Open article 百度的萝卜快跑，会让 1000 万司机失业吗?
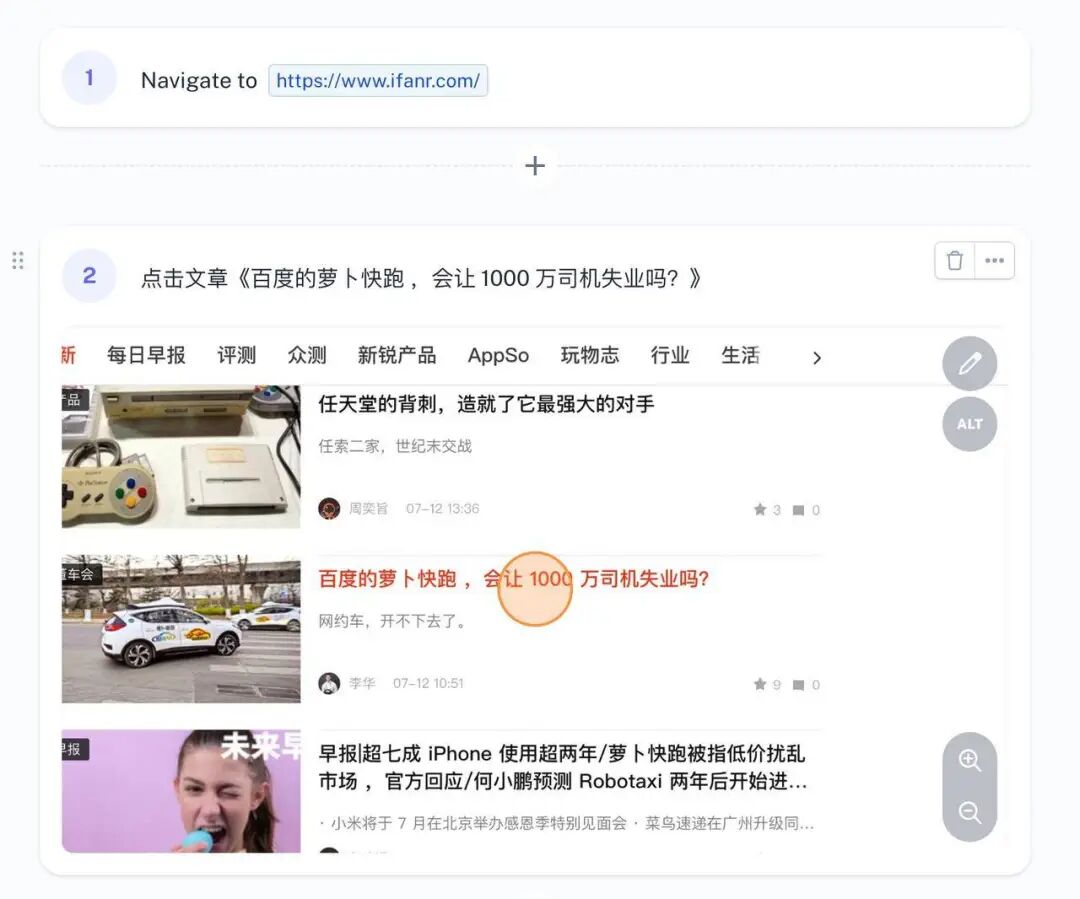 click(x=514, y=579)
